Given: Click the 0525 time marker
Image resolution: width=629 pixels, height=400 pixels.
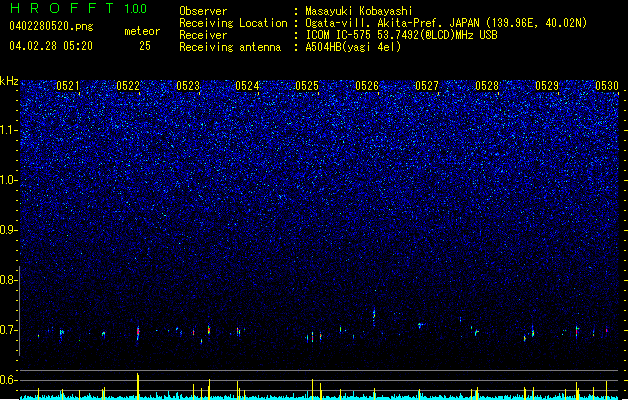Looking at the screenshot, I should point(307,86).
